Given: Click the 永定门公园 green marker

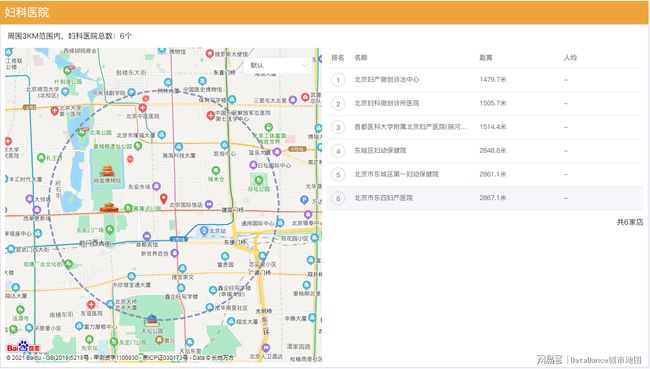Looking at the screenshot, I should tap(114, 342).
